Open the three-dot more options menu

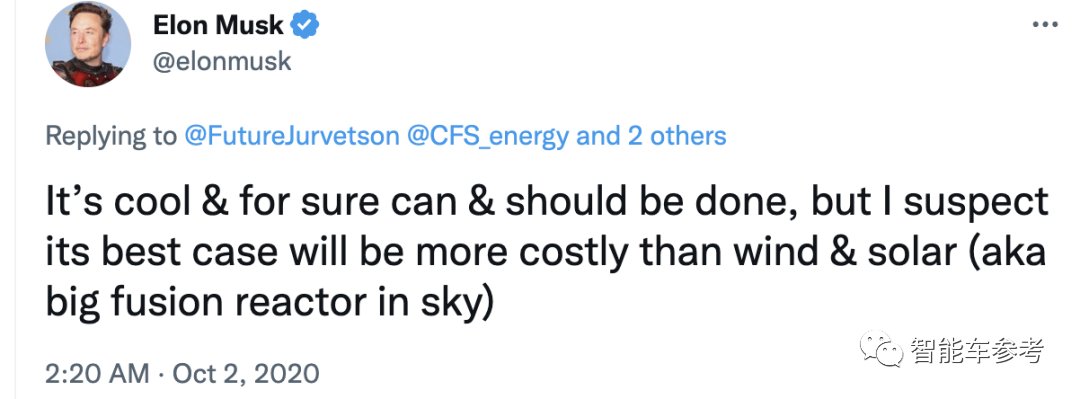click(x=1044, y=25)
